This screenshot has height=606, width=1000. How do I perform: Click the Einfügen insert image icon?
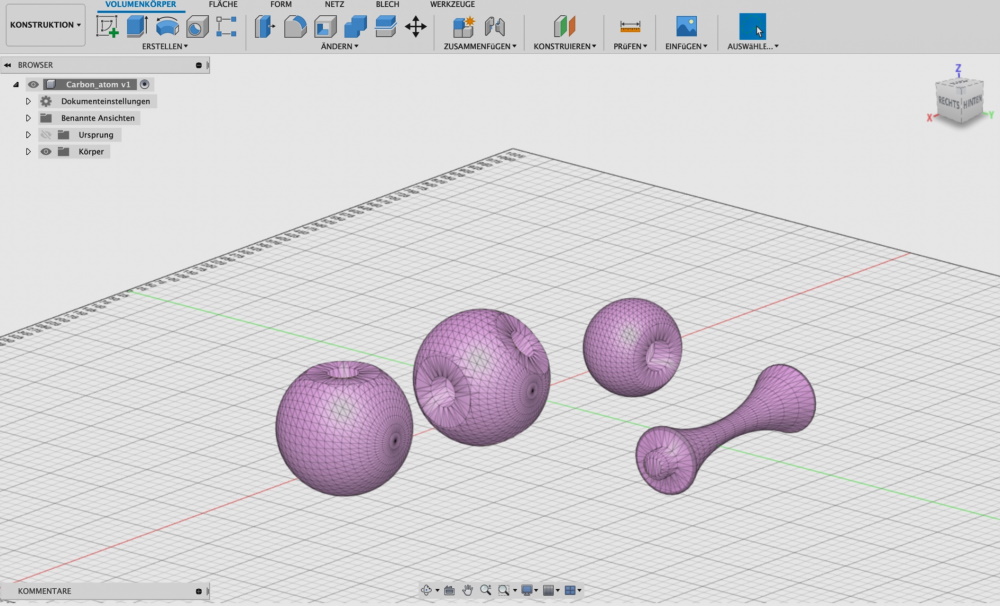686,27
